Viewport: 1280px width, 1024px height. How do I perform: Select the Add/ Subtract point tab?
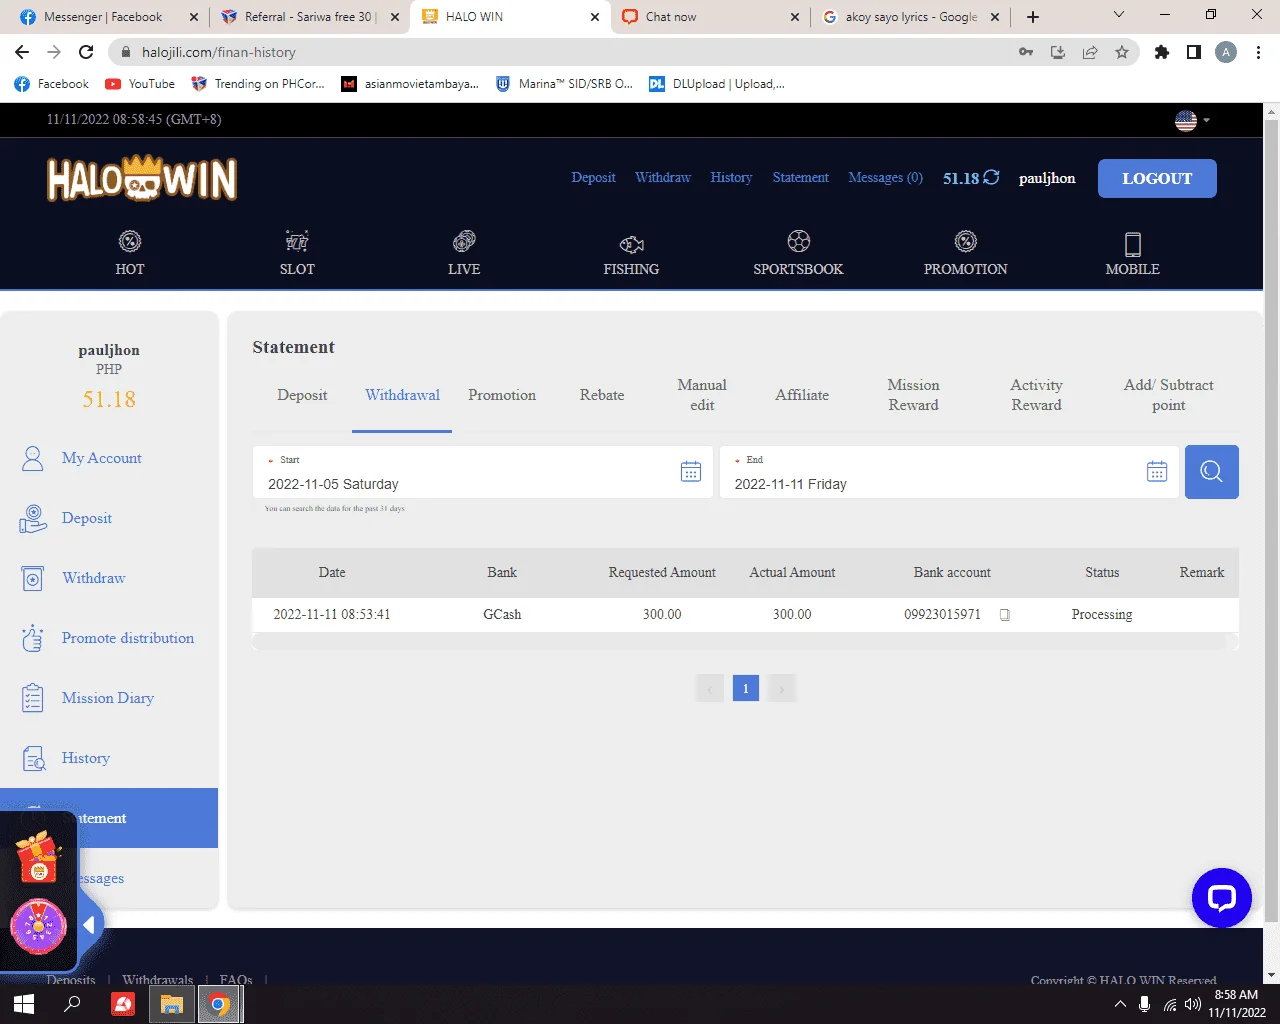(1168, 395)
